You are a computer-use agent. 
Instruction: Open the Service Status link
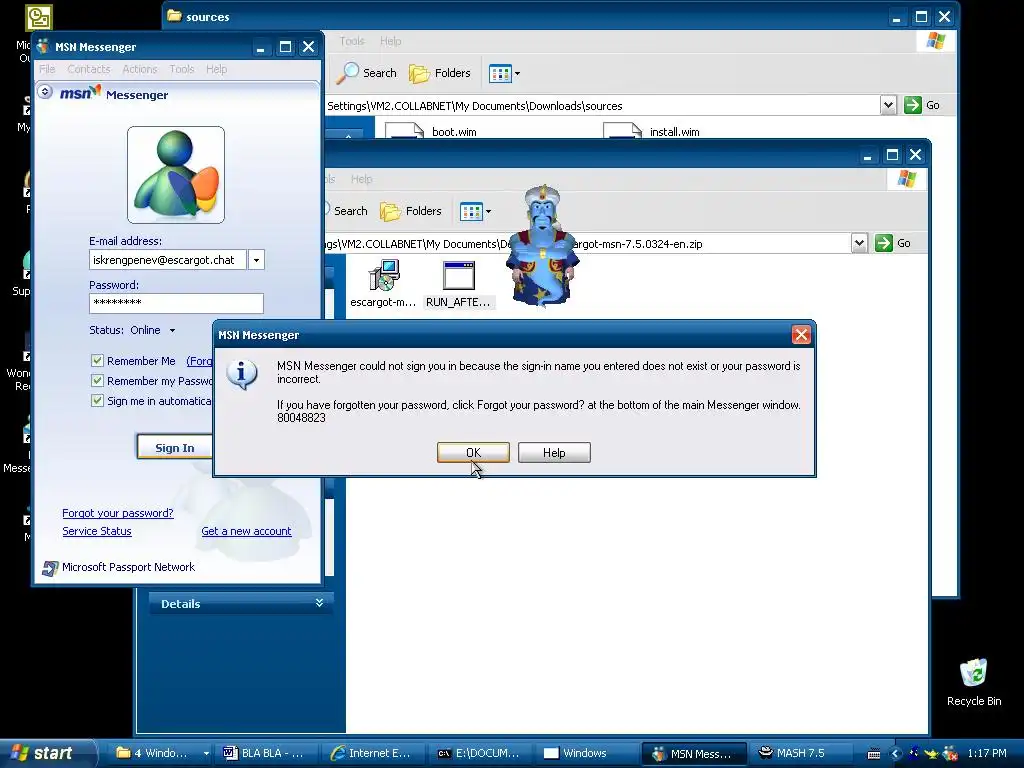97,531
